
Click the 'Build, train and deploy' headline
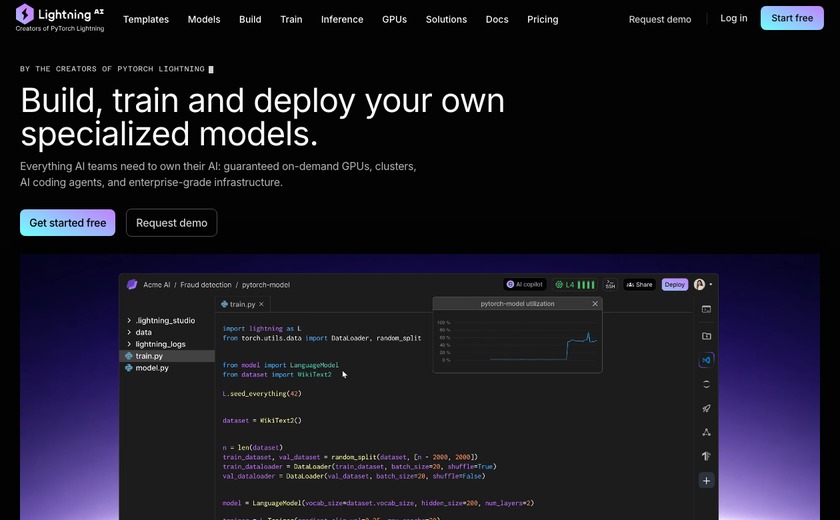tap(262, 117)
